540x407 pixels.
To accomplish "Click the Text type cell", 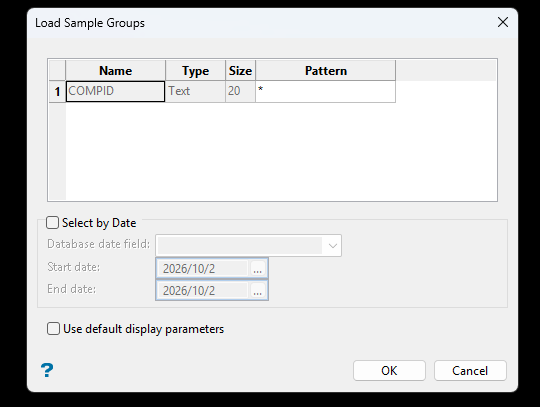I will click(195, 91).
